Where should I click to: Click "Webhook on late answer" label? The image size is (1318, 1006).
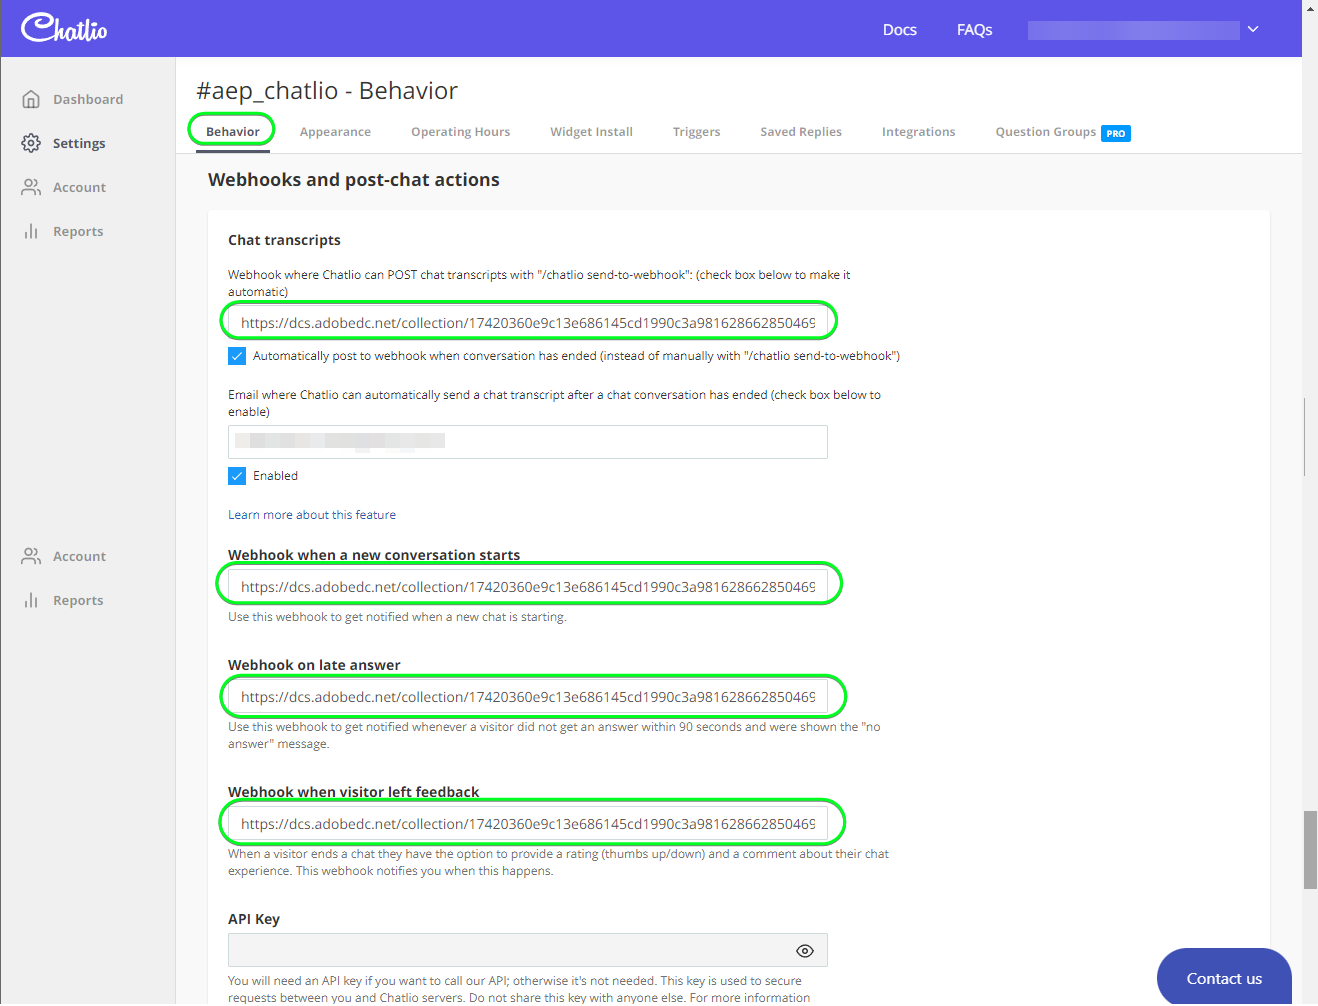click(x=314, y=665)
